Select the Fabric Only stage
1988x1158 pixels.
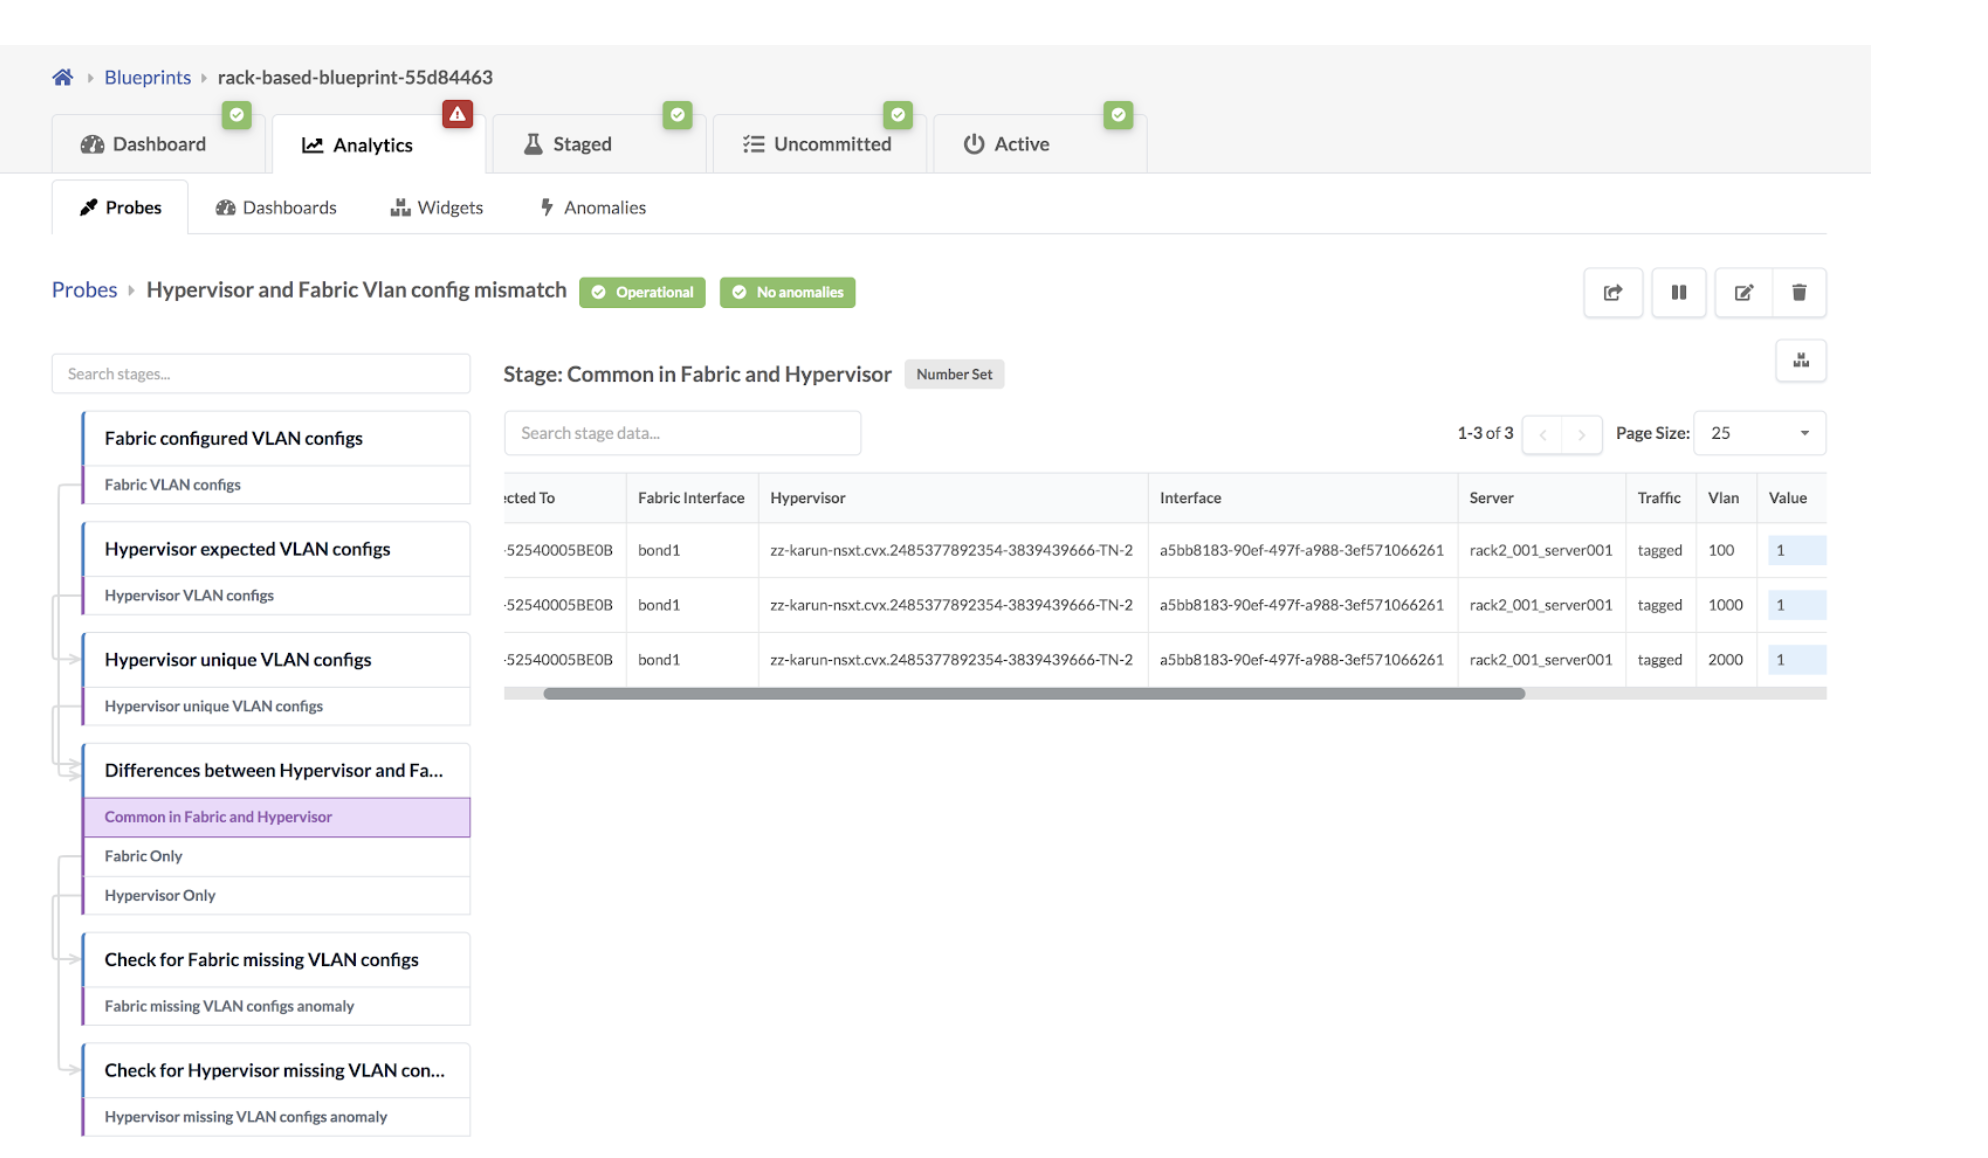coord(143,856)
